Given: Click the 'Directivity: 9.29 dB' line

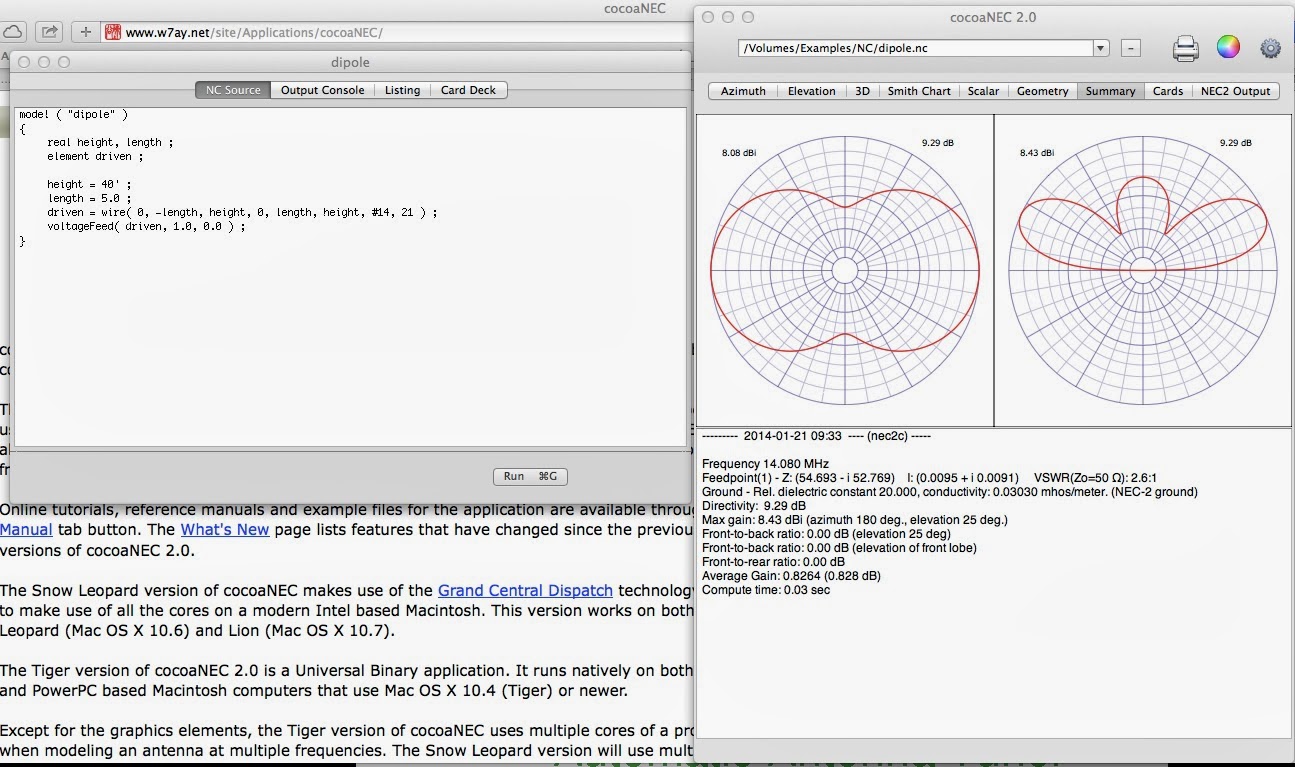Looking at the screenshot, I should (754, 506).
